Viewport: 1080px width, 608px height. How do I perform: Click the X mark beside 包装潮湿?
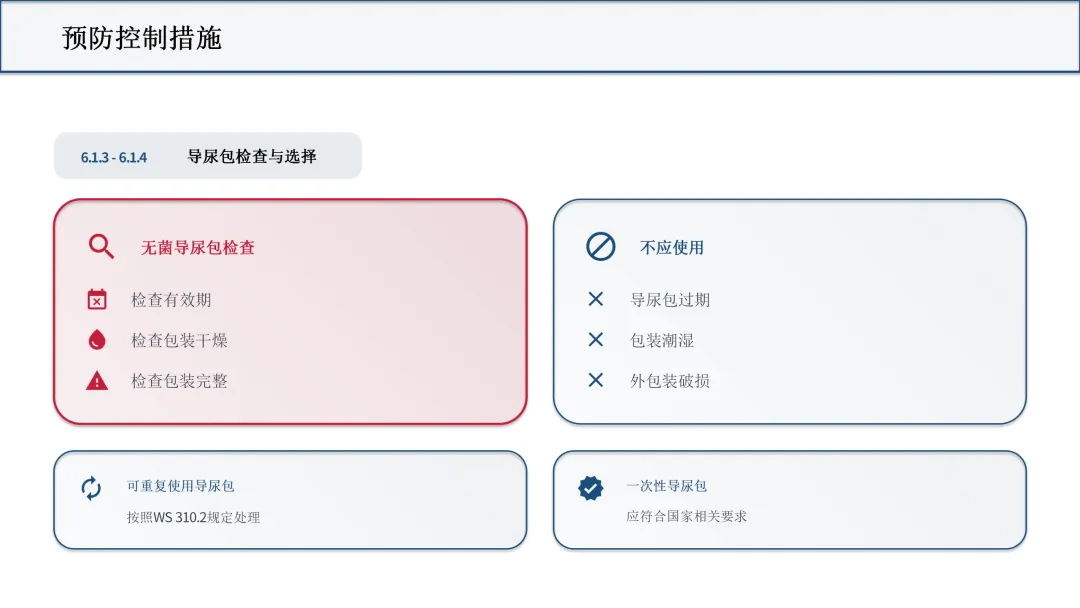point(596,339)
